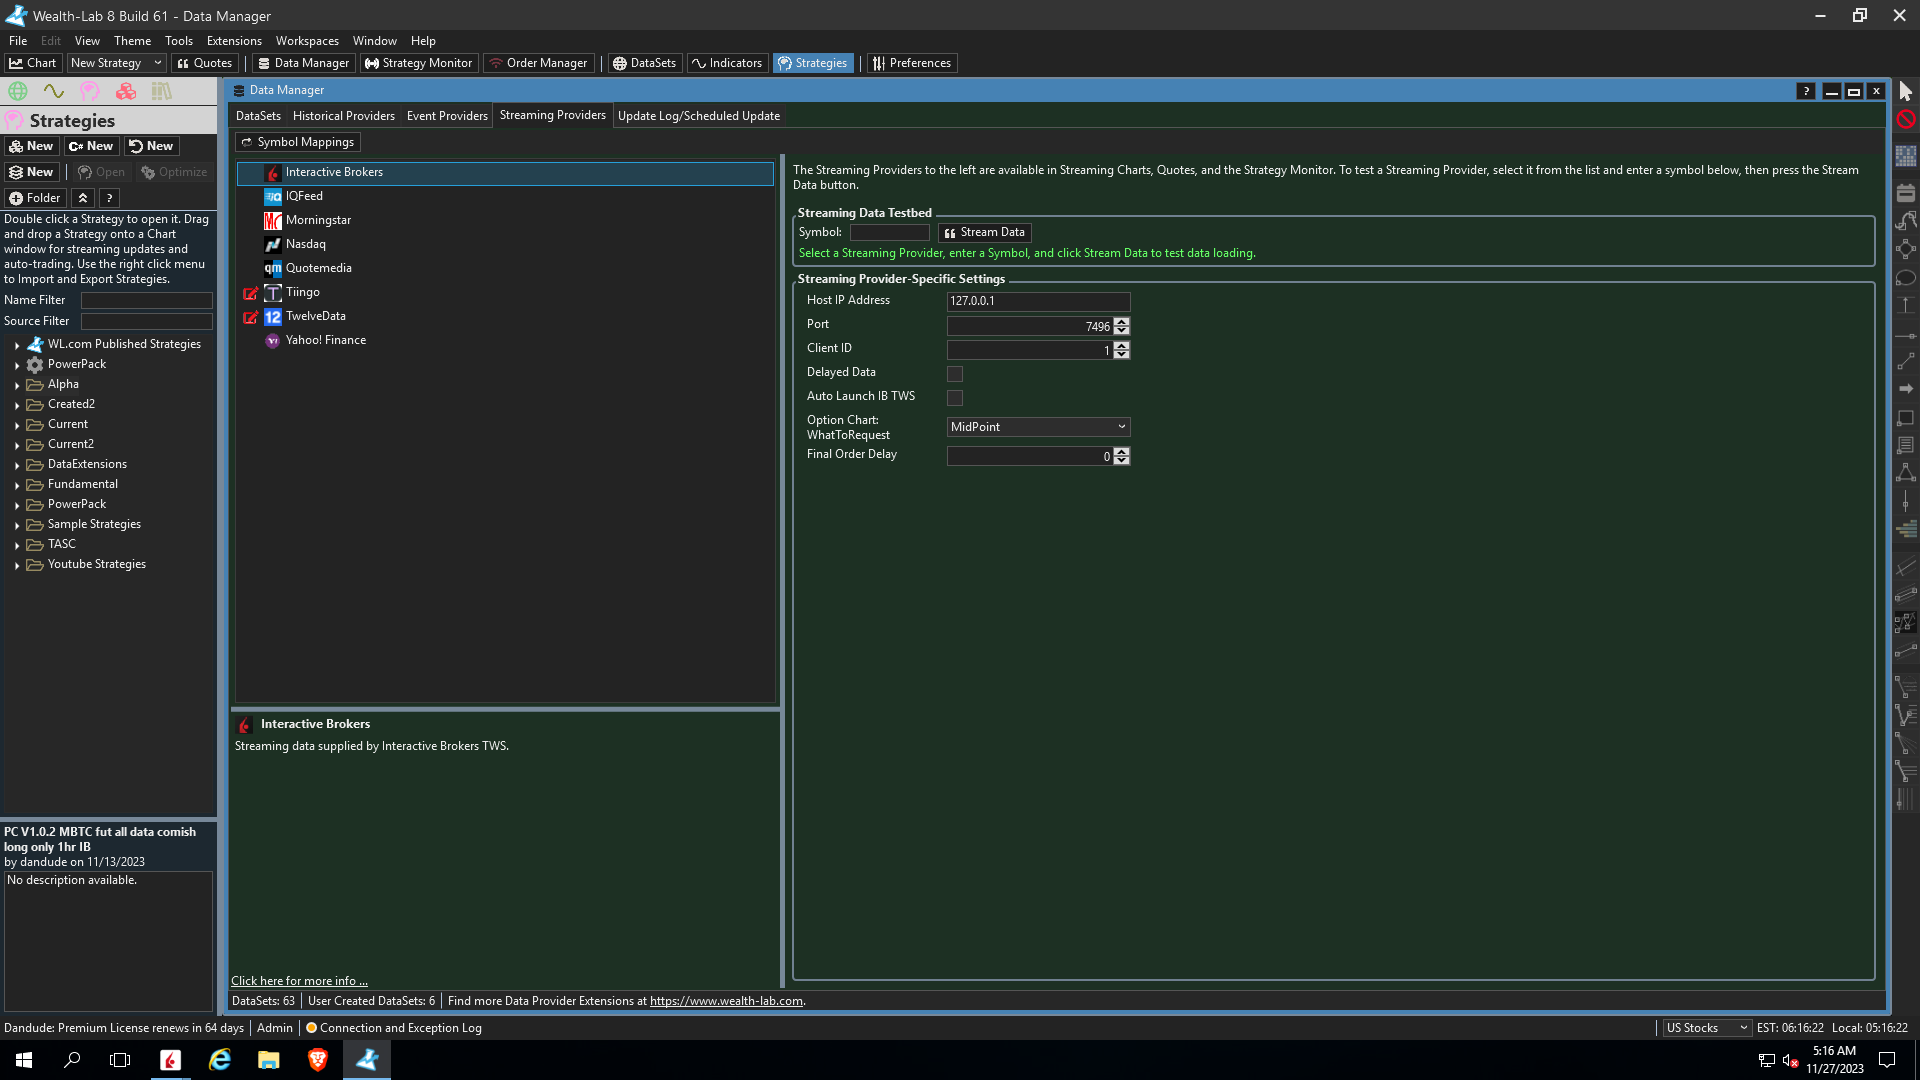Open the wealth-lab.com link

pos(726,1001)
